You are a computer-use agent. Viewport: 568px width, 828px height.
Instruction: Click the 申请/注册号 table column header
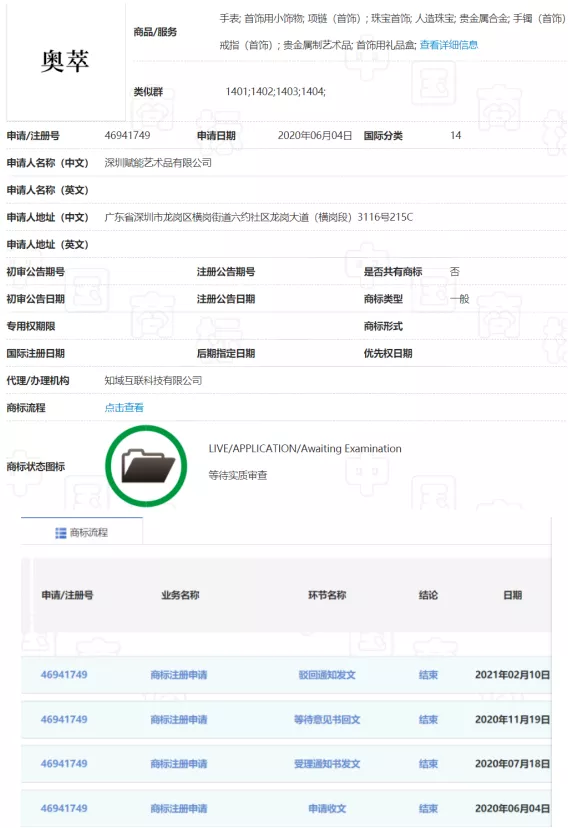click(68, 595)
